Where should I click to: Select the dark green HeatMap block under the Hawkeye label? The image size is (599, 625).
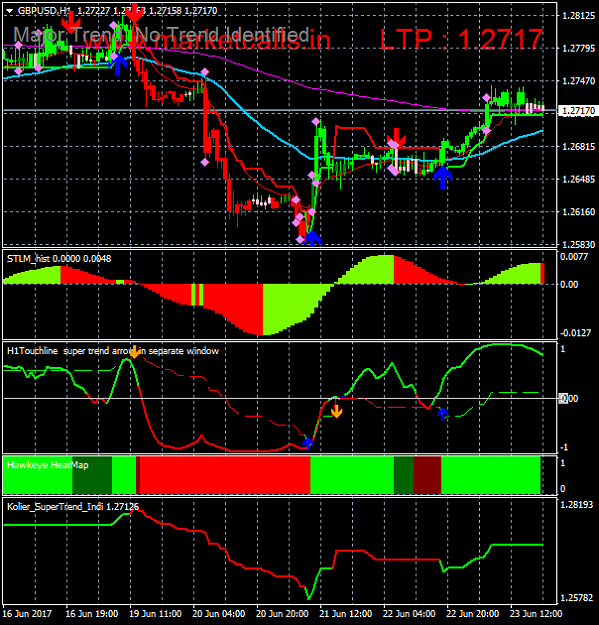pyautogui.click(x=92, y=476)
